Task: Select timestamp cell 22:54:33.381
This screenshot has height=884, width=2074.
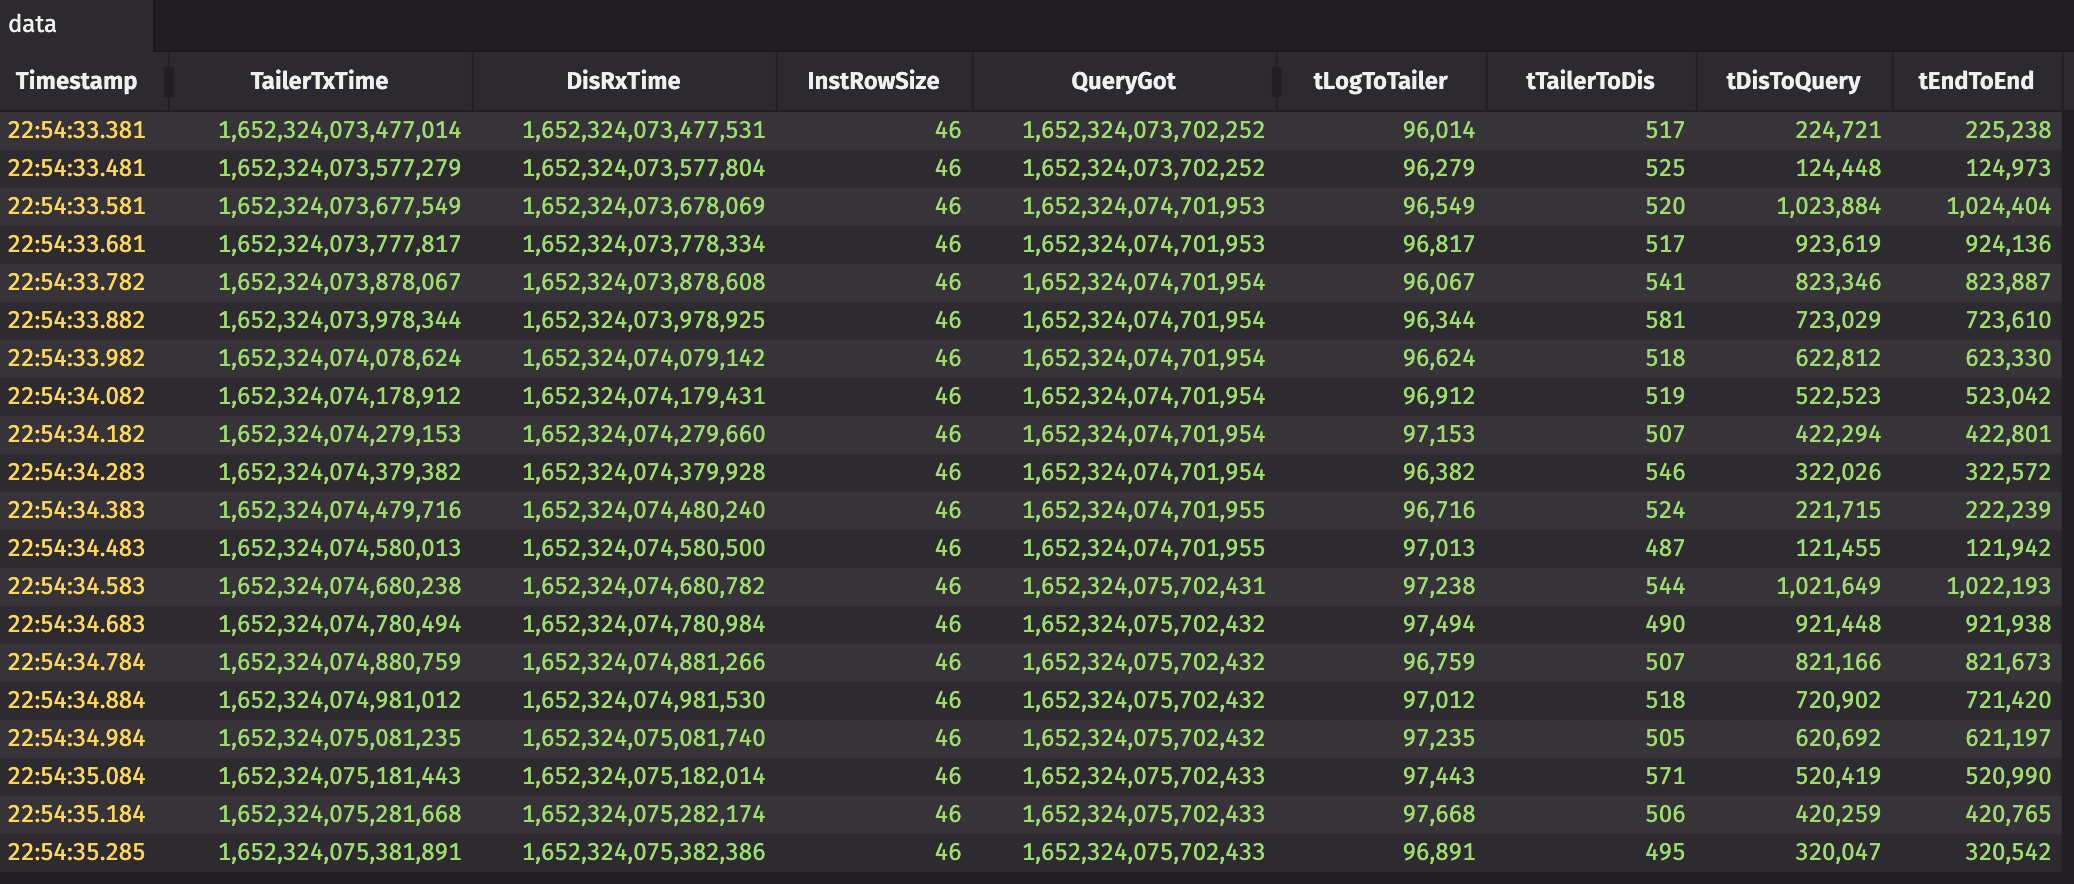Action: click(x=77, y=130)
